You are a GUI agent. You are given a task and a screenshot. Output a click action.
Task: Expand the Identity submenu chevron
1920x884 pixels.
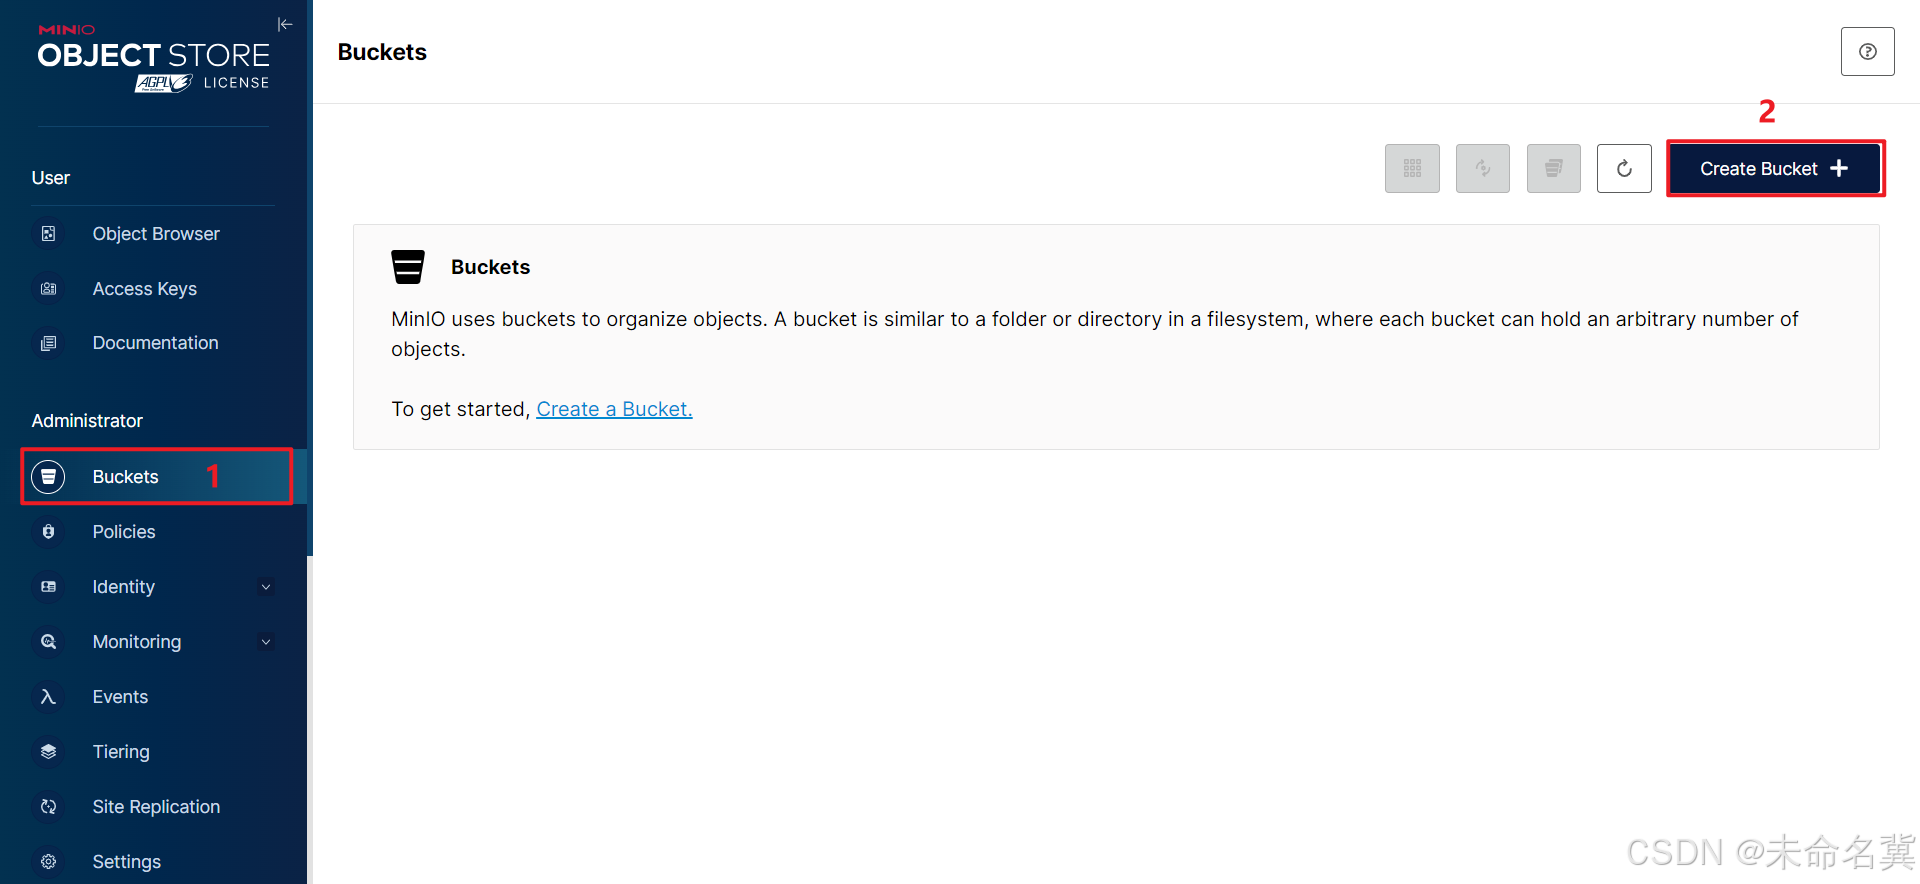(266, 587)
